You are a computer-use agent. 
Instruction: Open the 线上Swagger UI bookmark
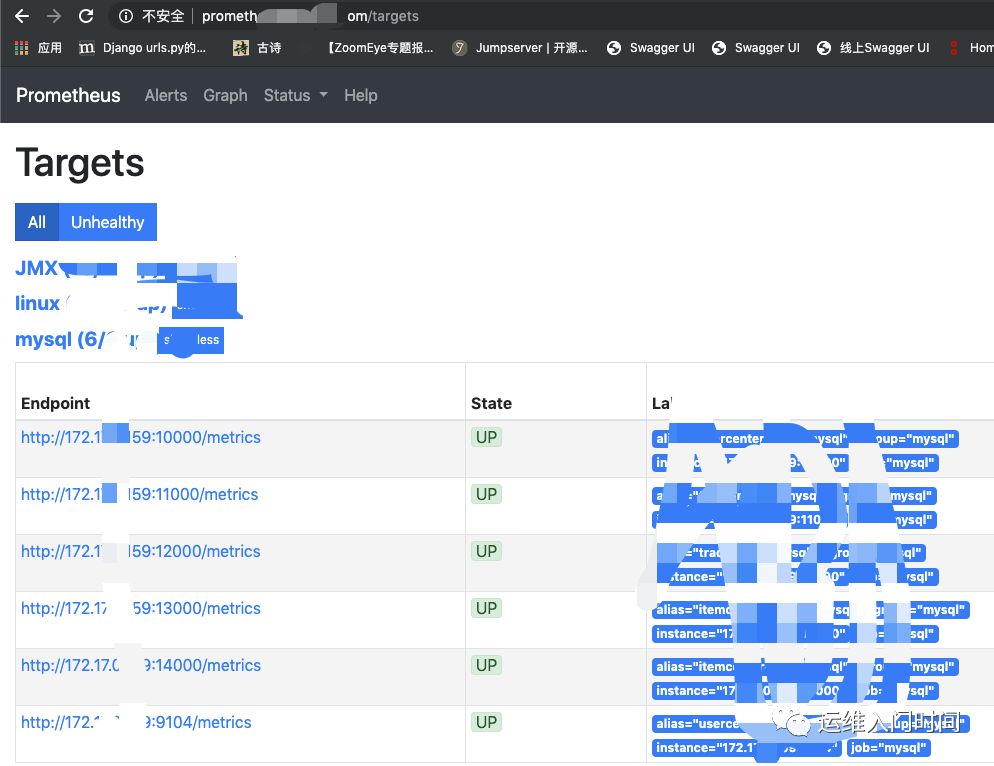click(x=874, y=48)
